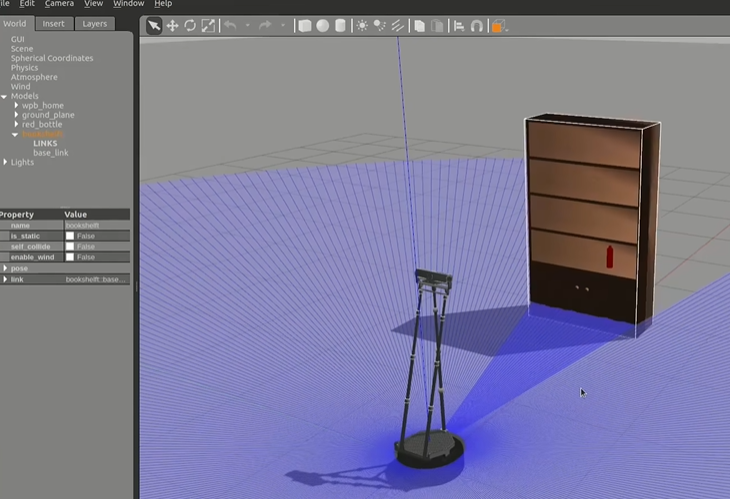Select GUI in the world tree
The image size is (730, 499).
pyautogui.click(x=18, y=39)
